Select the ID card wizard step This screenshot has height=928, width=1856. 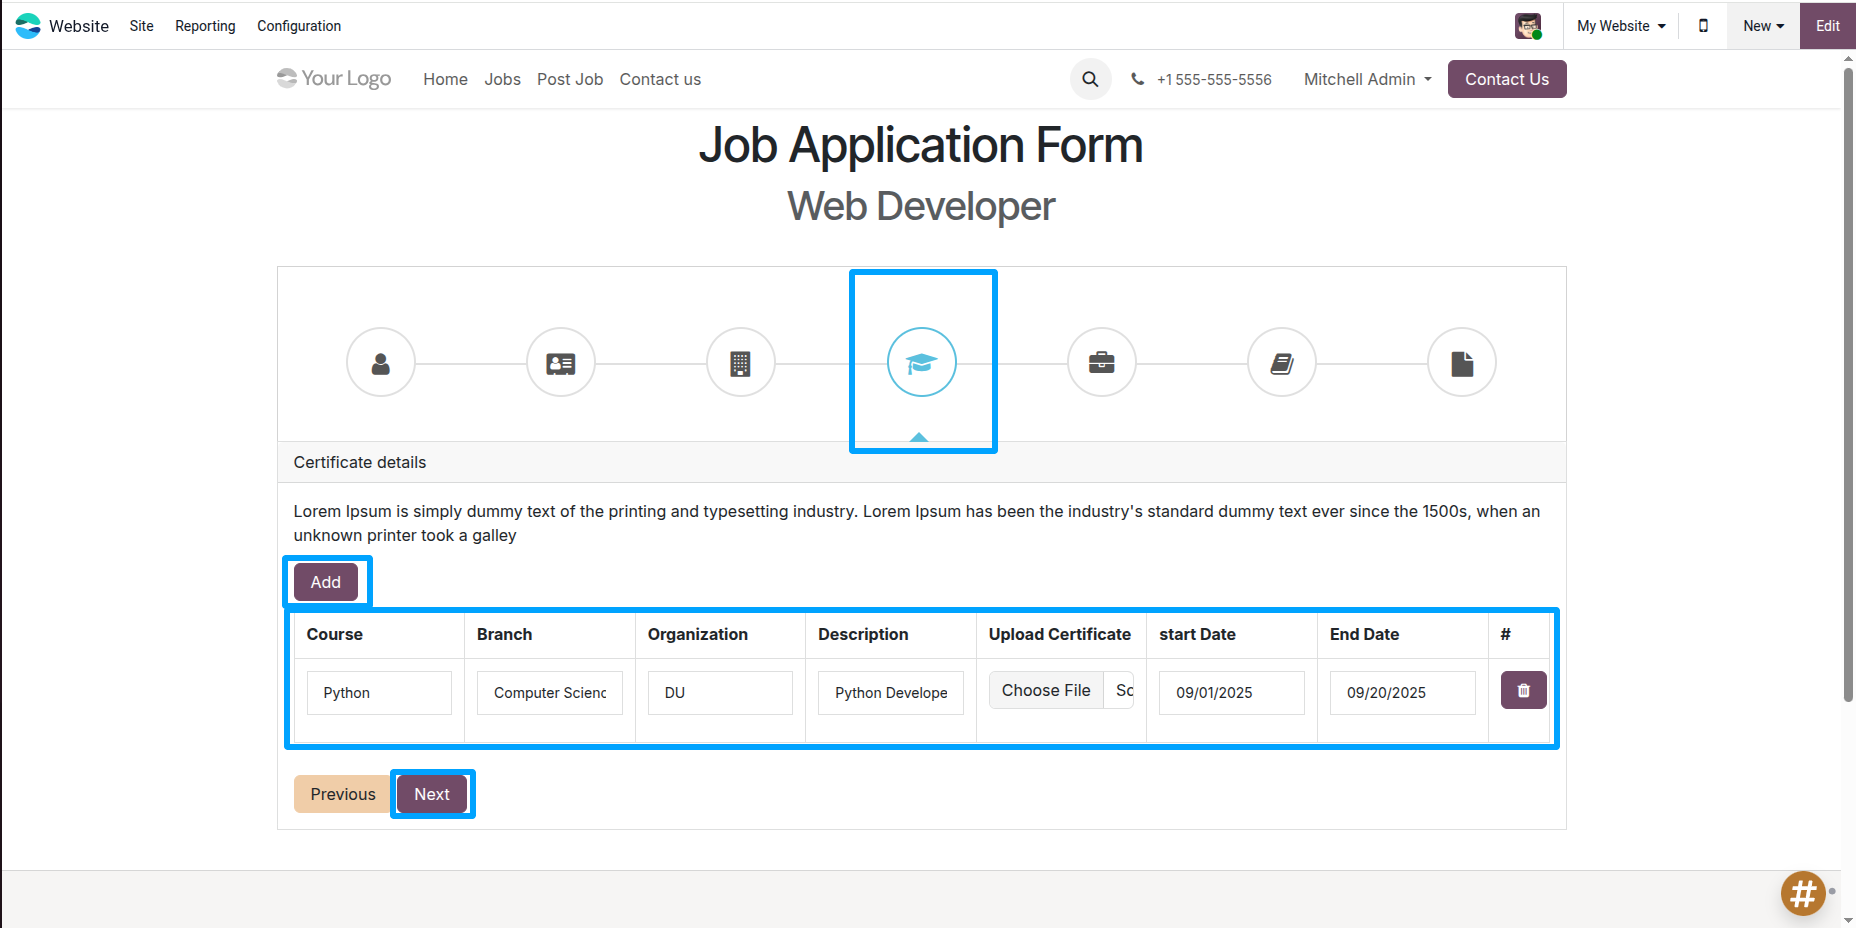tap(561, 363)
